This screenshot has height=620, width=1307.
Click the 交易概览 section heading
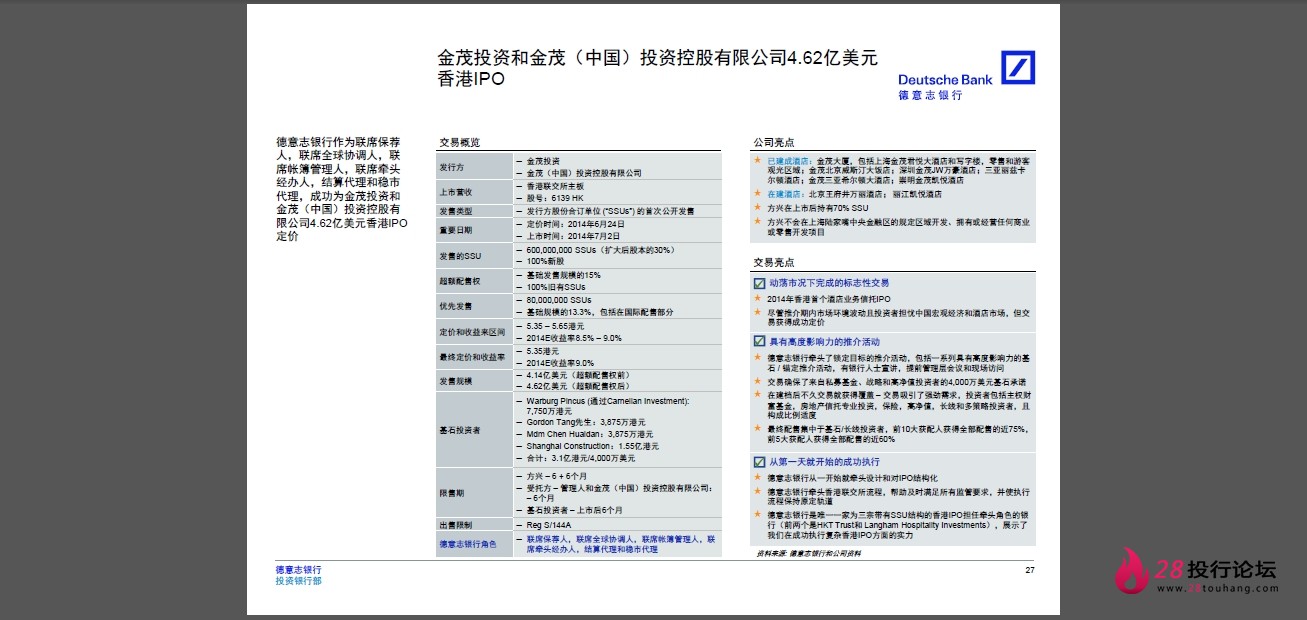[460, 142]
